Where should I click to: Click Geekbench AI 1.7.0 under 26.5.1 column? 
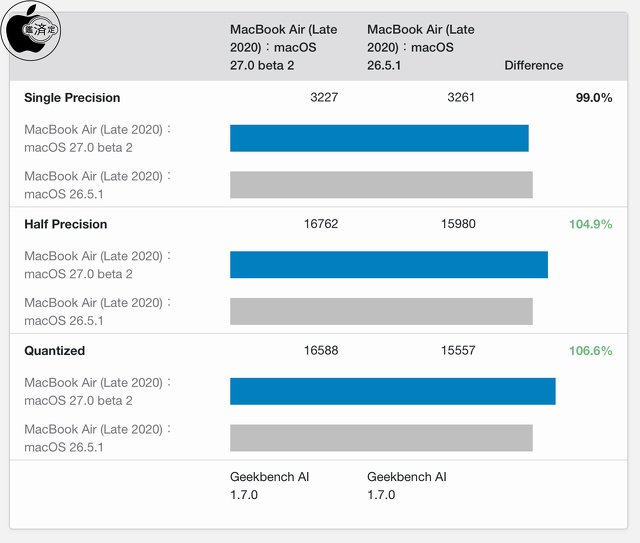click(407, 486)
